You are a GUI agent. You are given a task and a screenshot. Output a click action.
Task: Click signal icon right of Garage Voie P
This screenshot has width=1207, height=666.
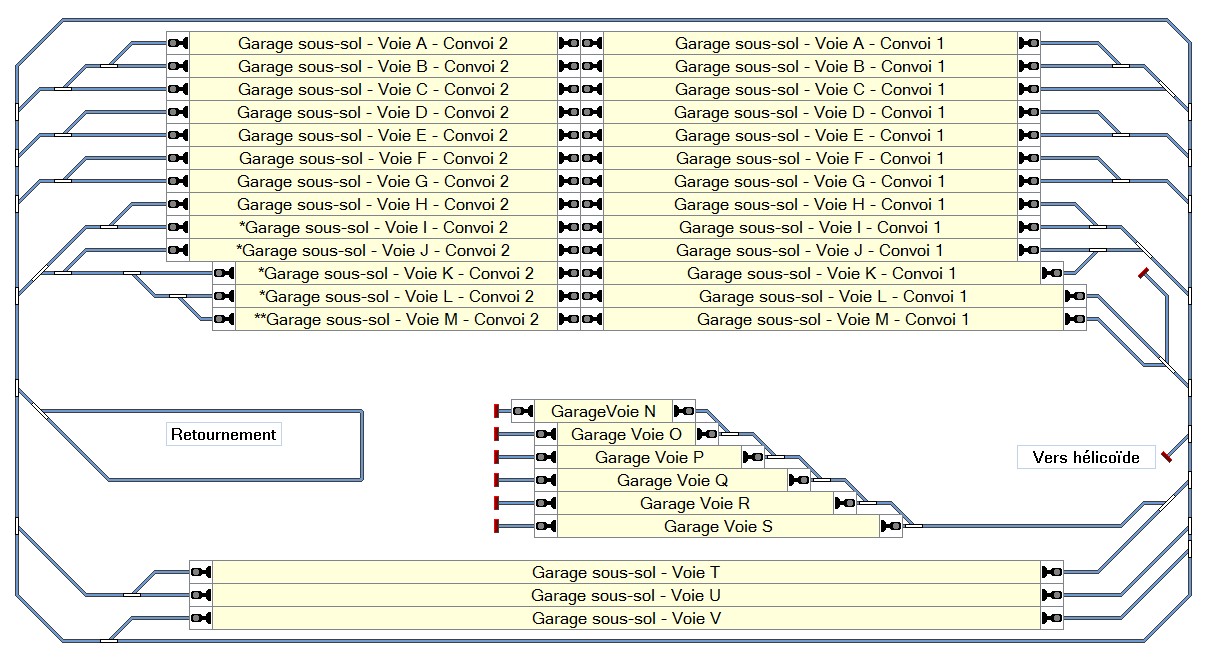coord(753,457)
